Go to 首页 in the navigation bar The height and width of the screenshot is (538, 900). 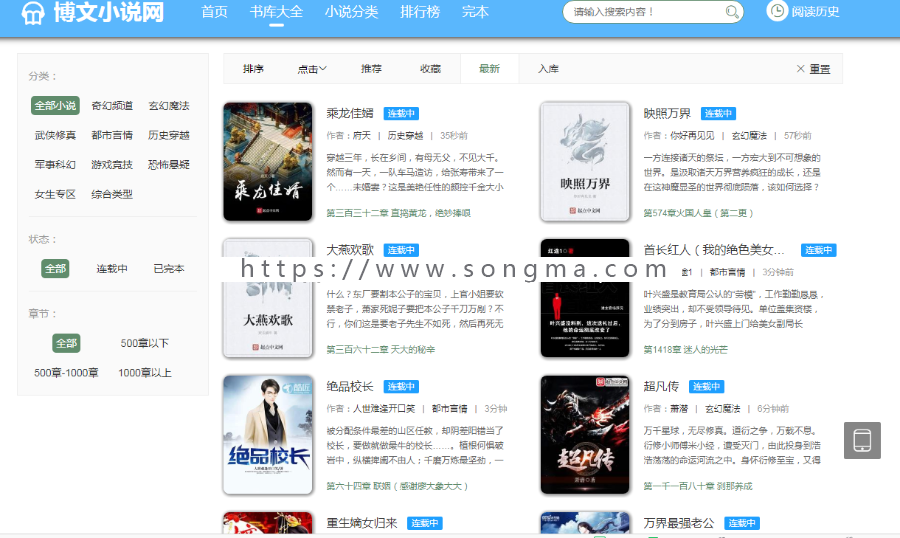[214, 11]
